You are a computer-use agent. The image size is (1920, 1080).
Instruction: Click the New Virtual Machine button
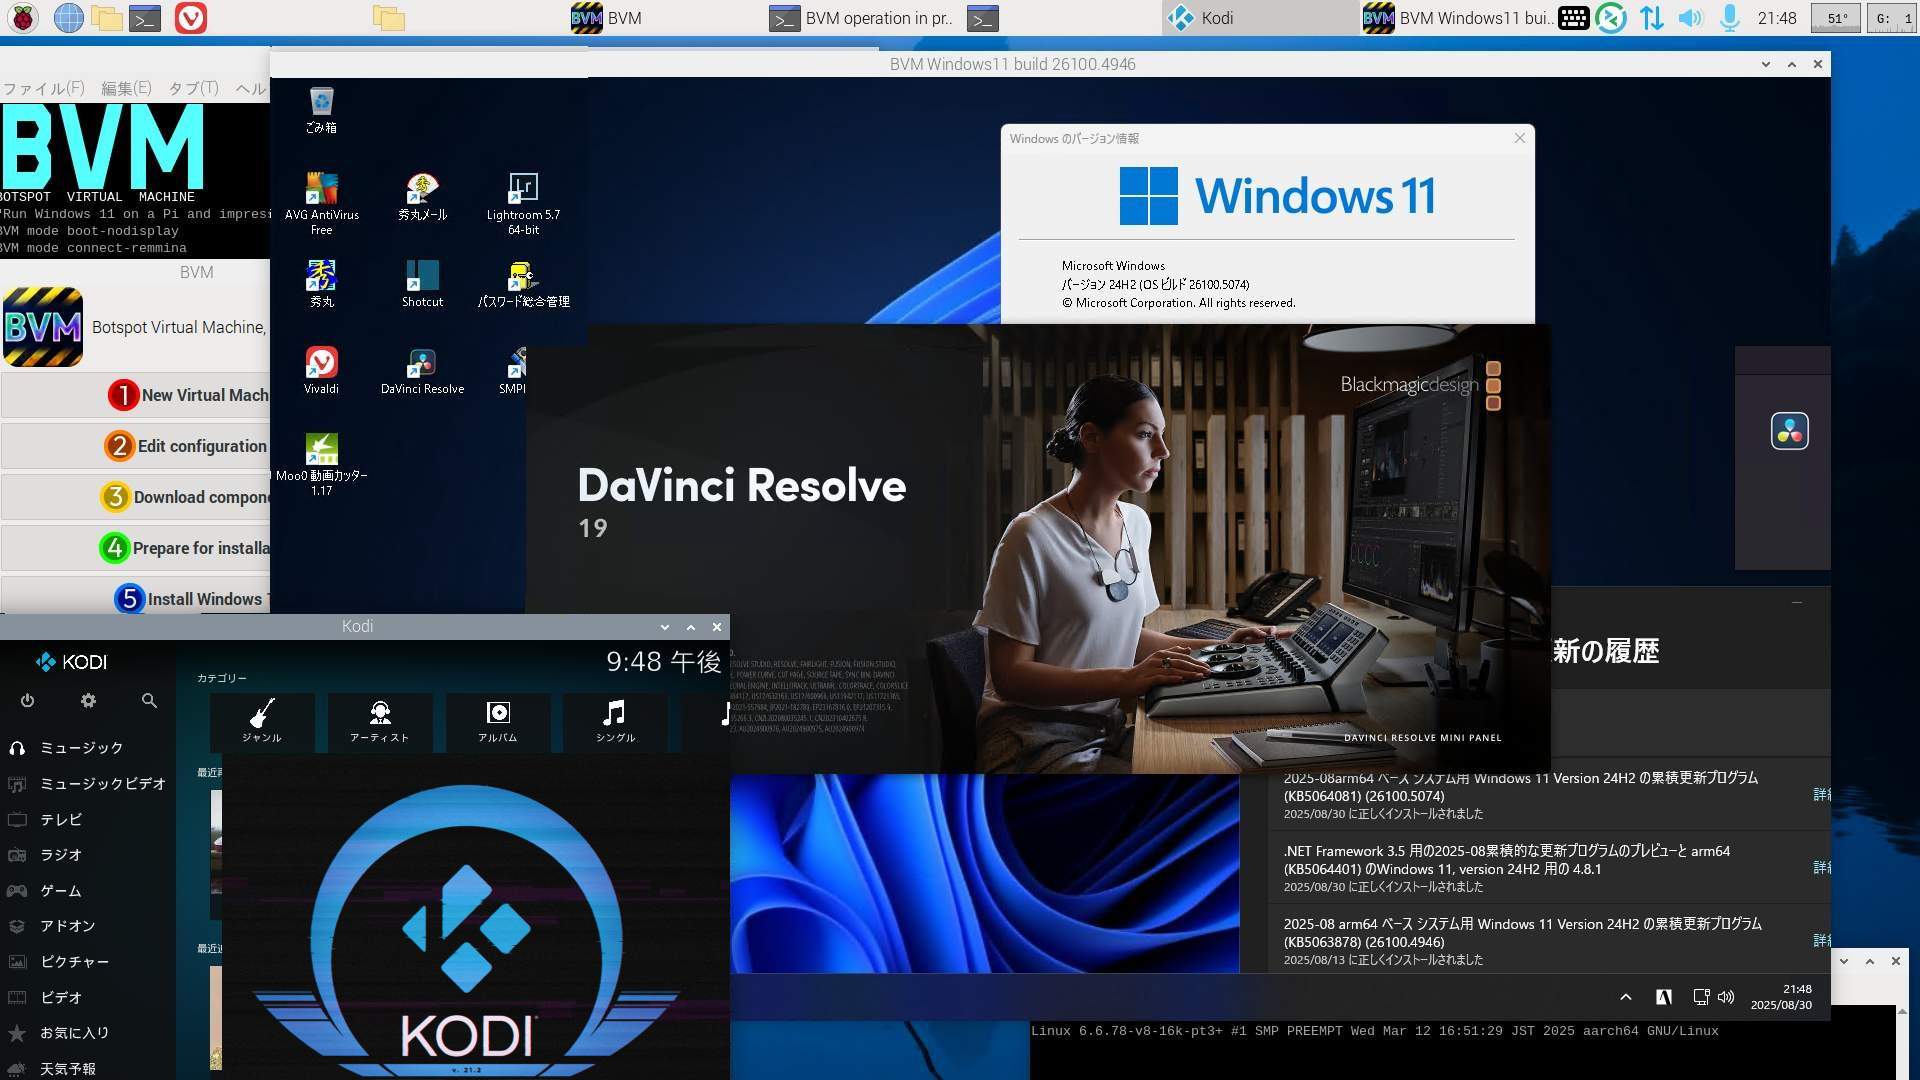pos(188,395)
